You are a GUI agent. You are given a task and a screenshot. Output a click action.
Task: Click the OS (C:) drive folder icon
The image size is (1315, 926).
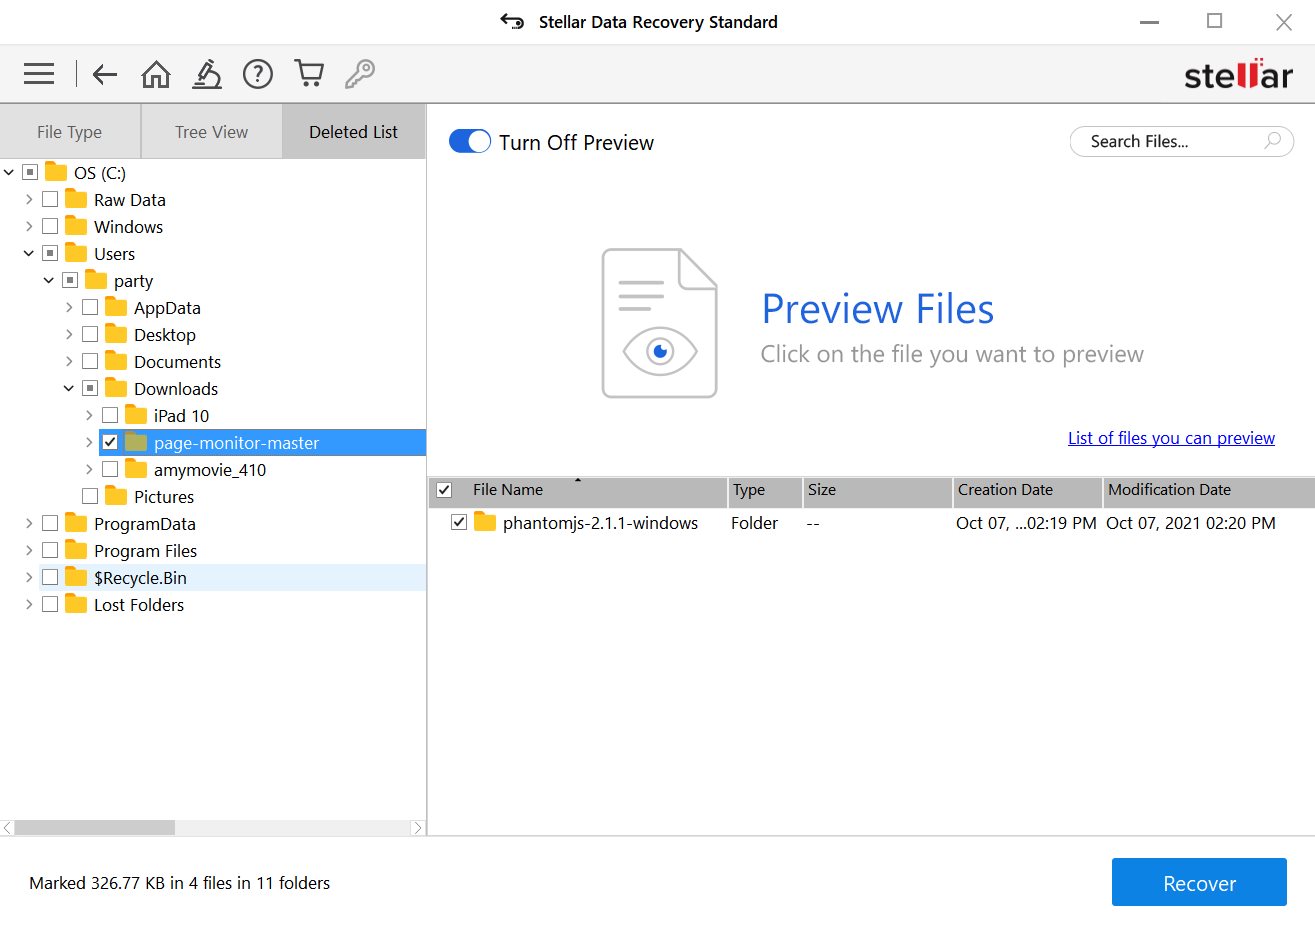[x=56, y=172]
